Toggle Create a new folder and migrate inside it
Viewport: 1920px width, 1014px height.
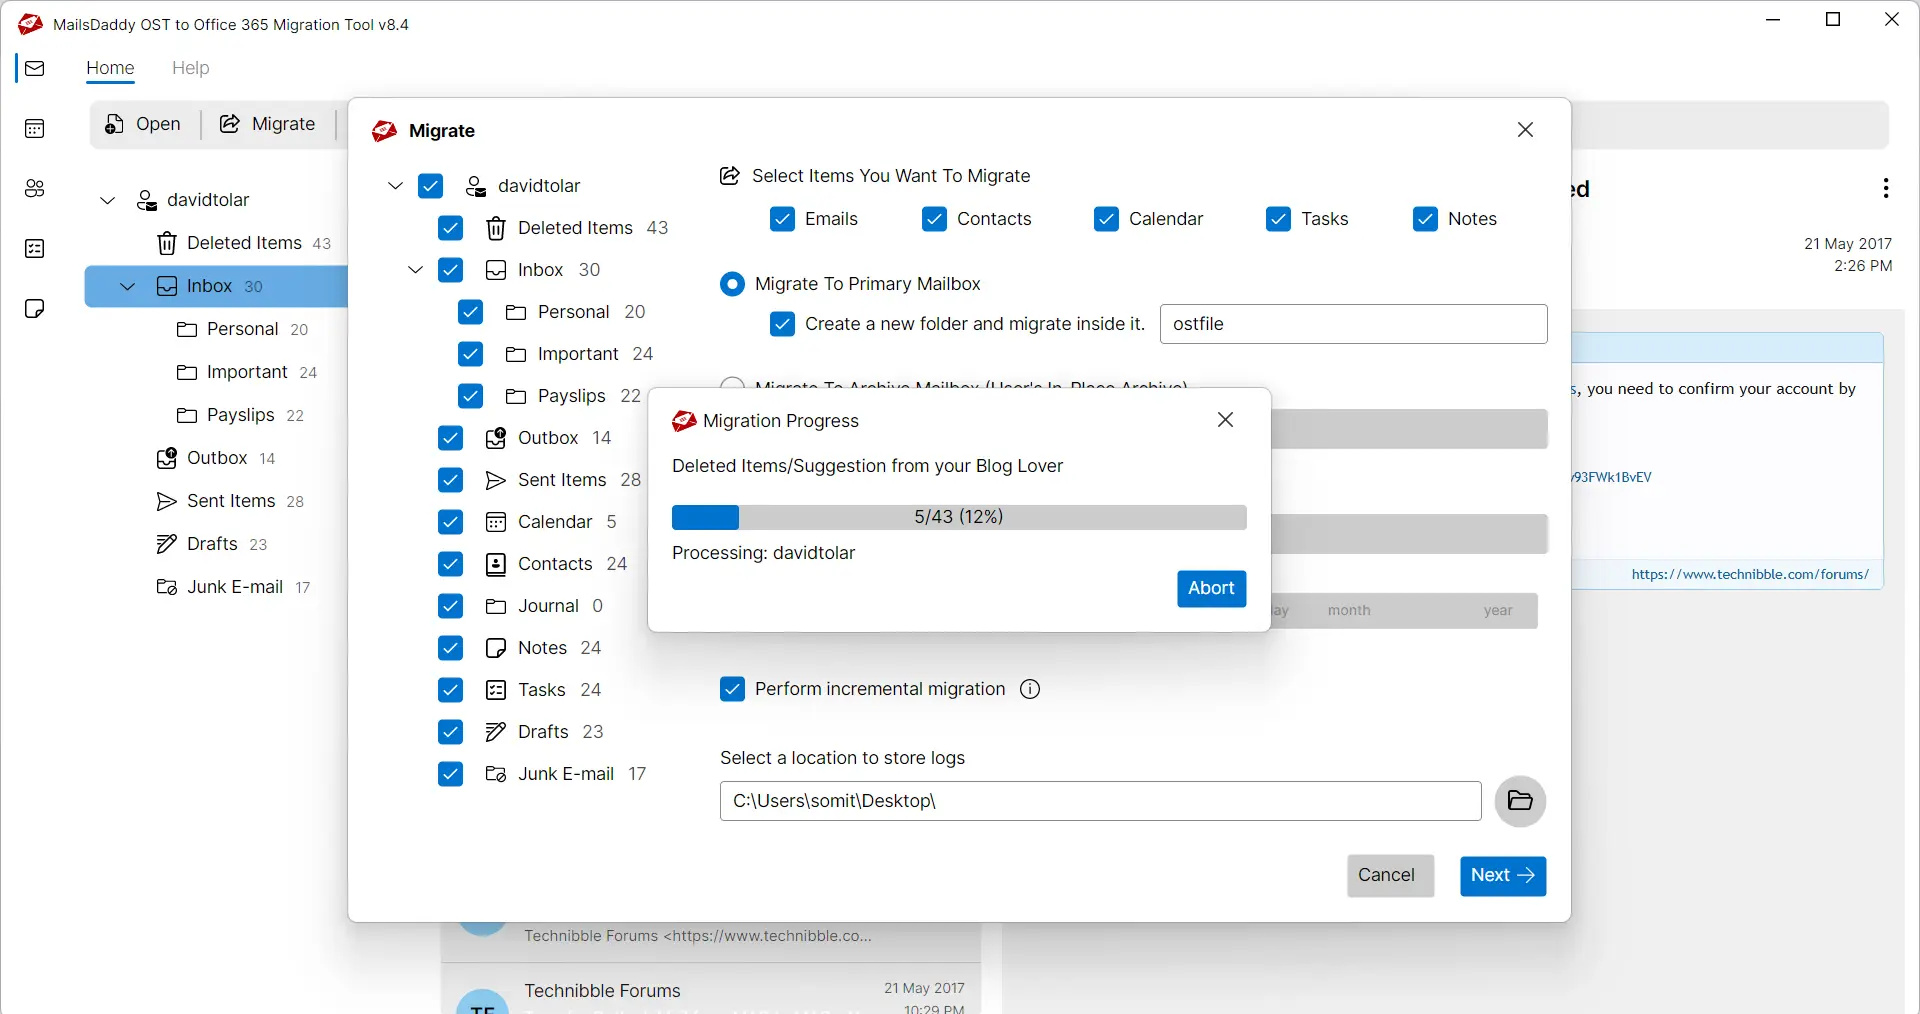click(782, 324)
